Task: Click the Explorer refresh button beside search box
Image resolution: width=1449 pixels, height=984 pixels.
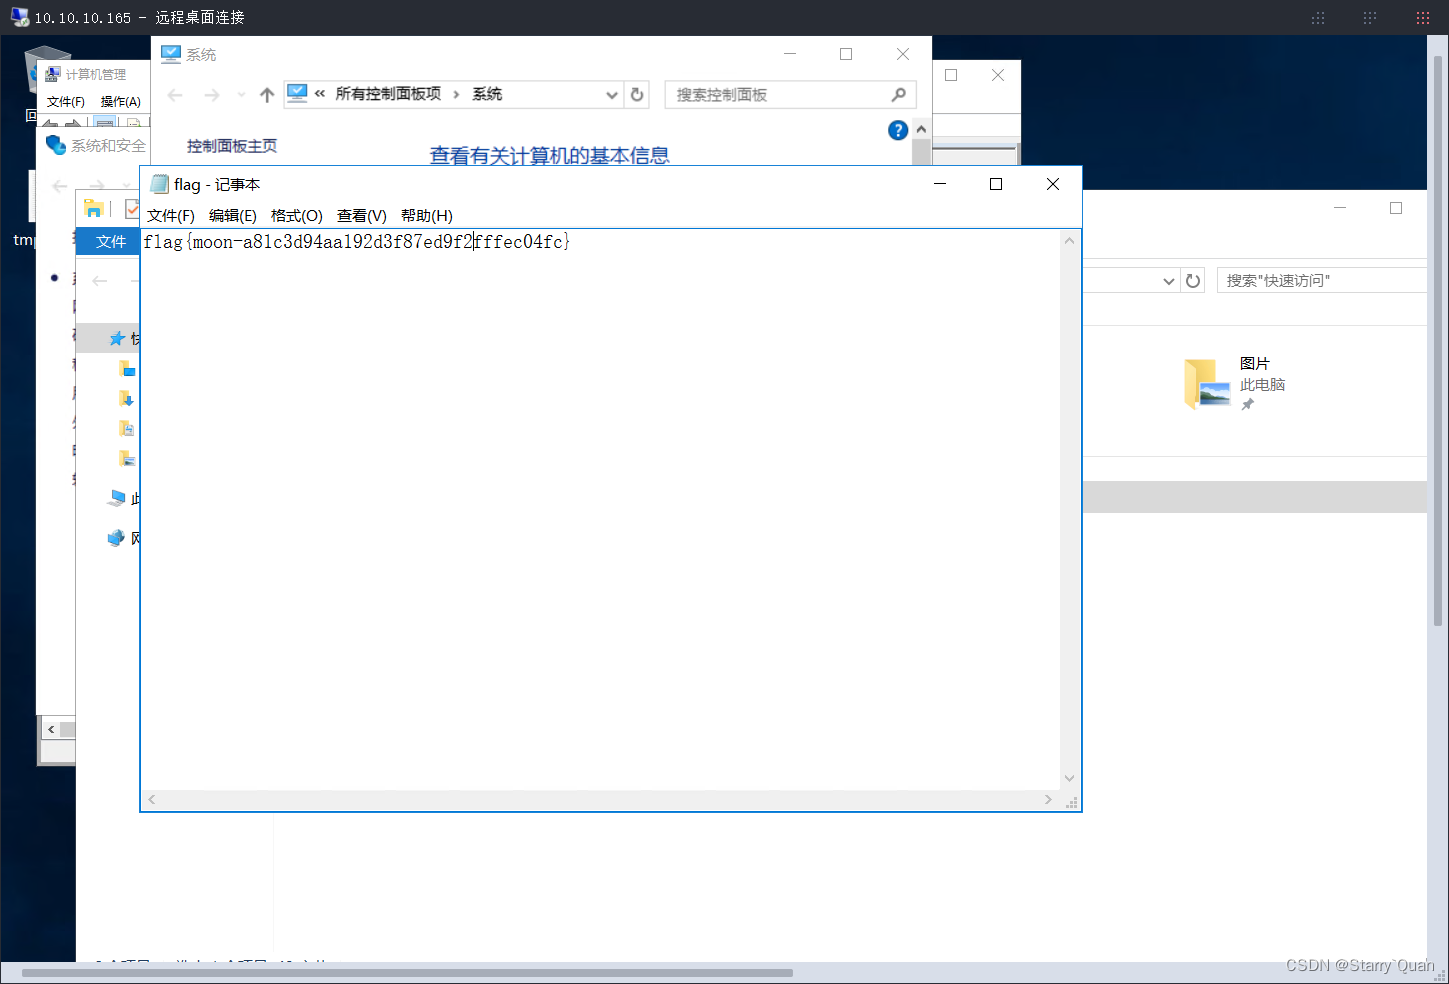Action: 1193,281
